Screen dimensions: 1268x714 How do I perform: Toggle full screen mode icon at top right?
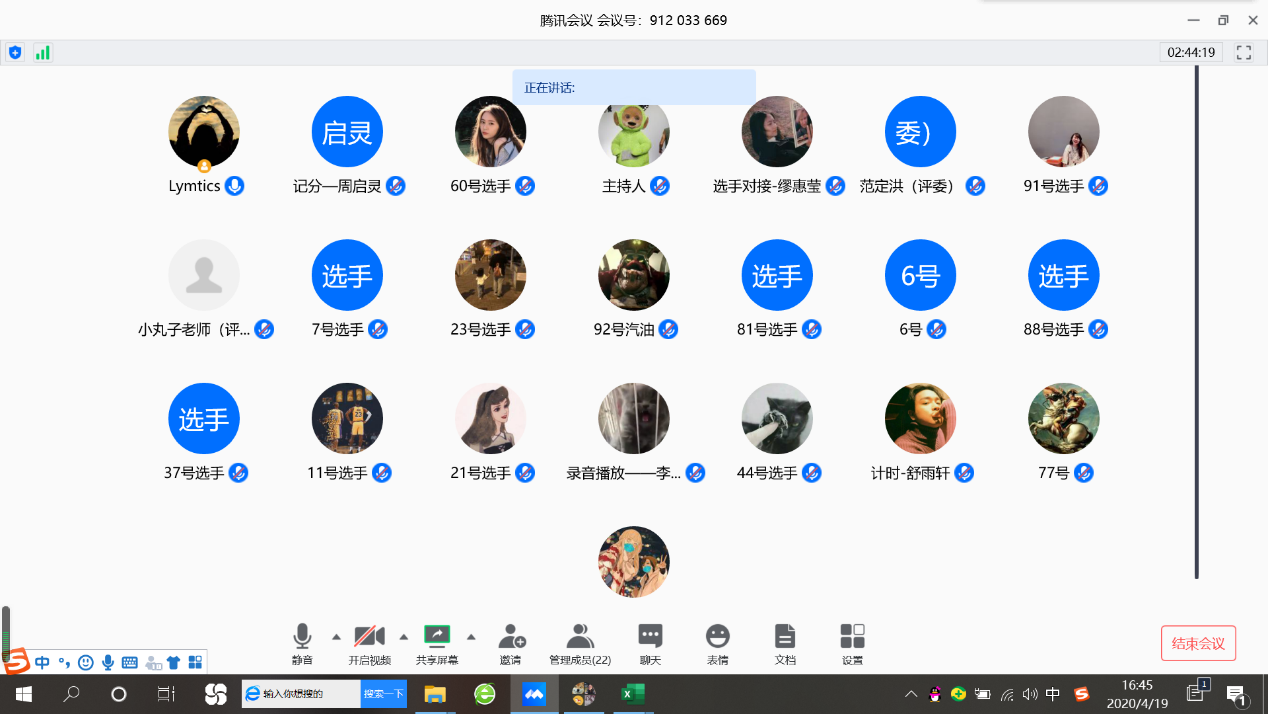pos(1244,52)
